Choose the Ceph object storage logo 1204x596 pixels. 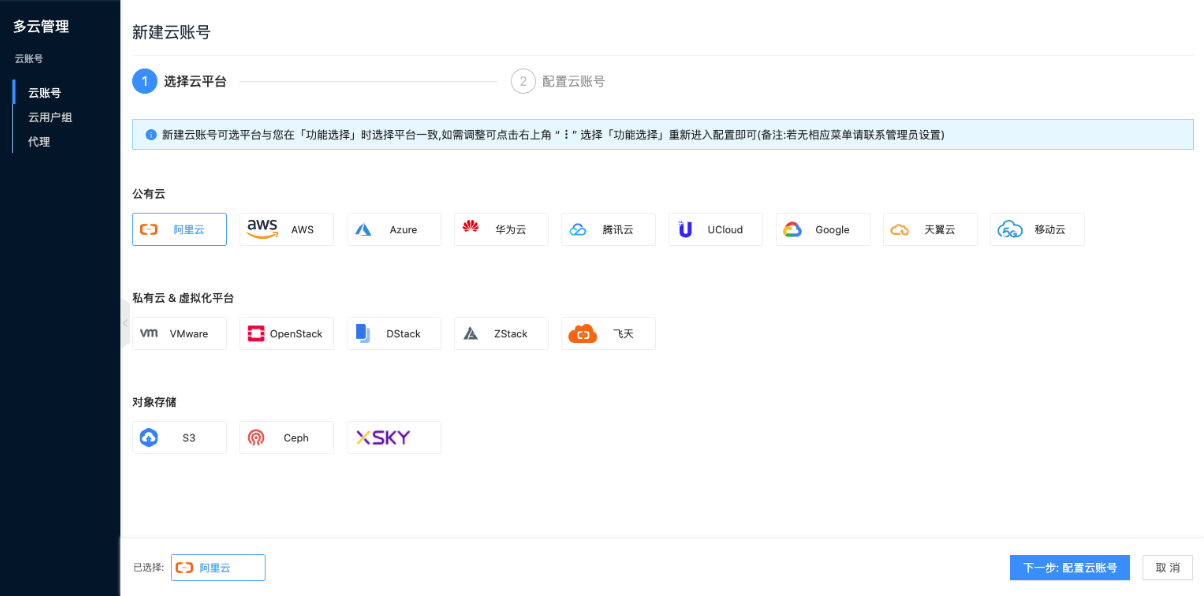coord(256,437)
